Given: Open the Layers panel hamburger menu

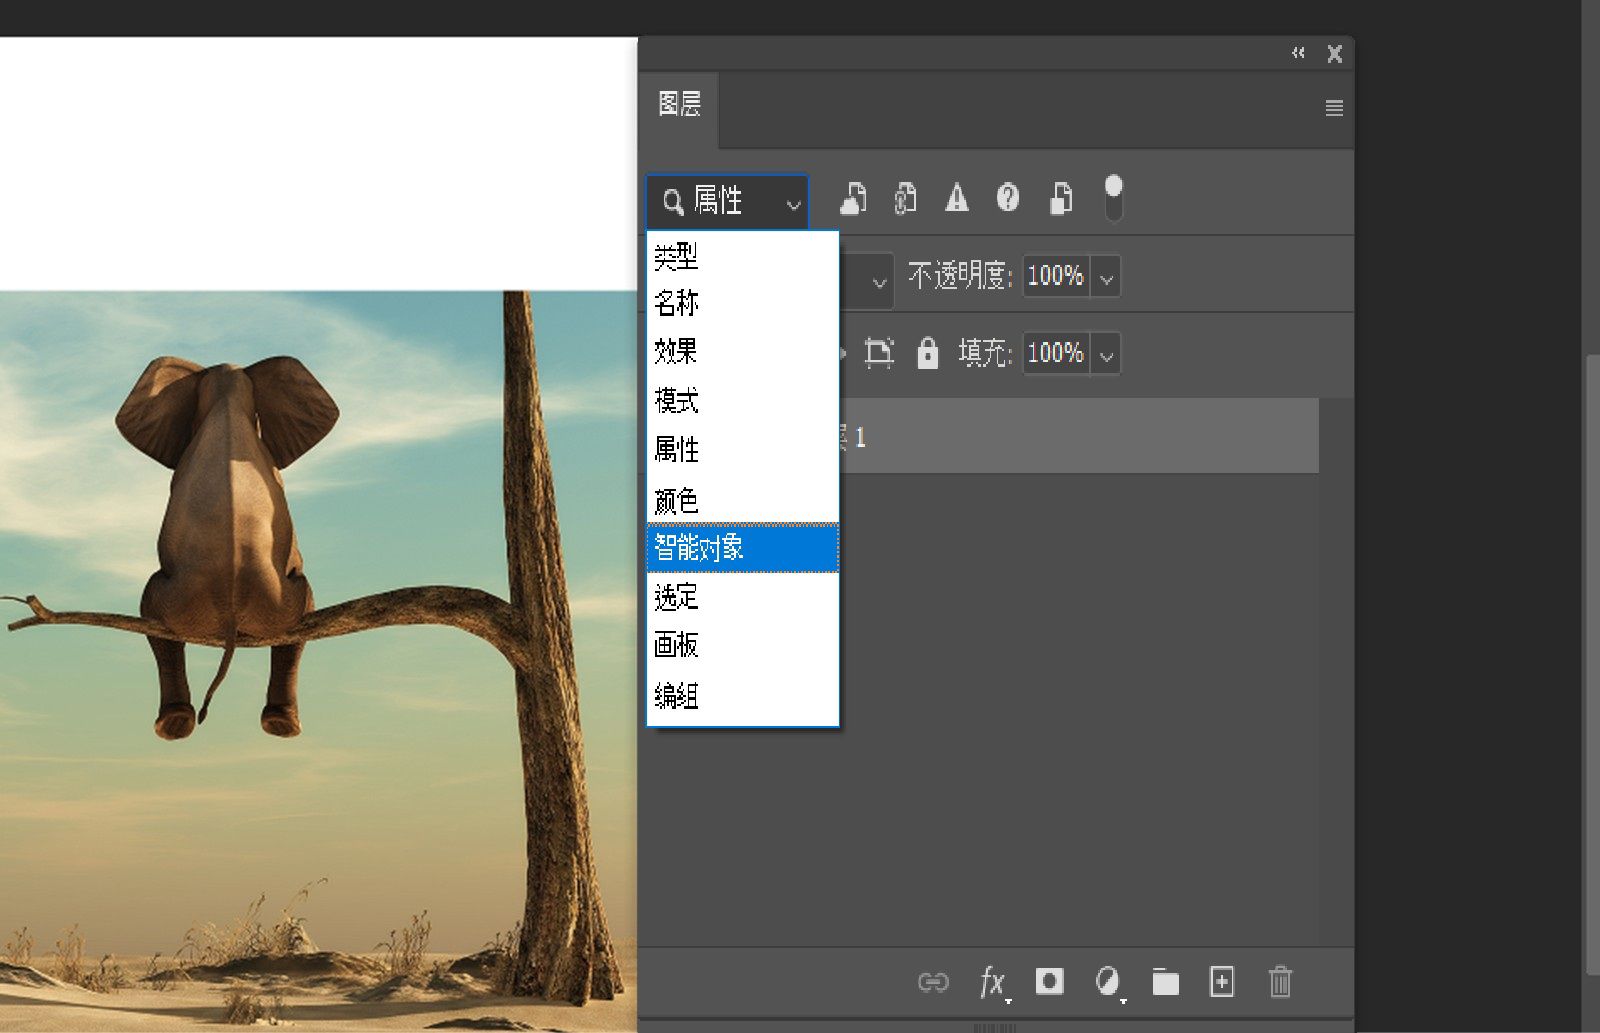Looking at the screenshot, I should (1334, 108).
